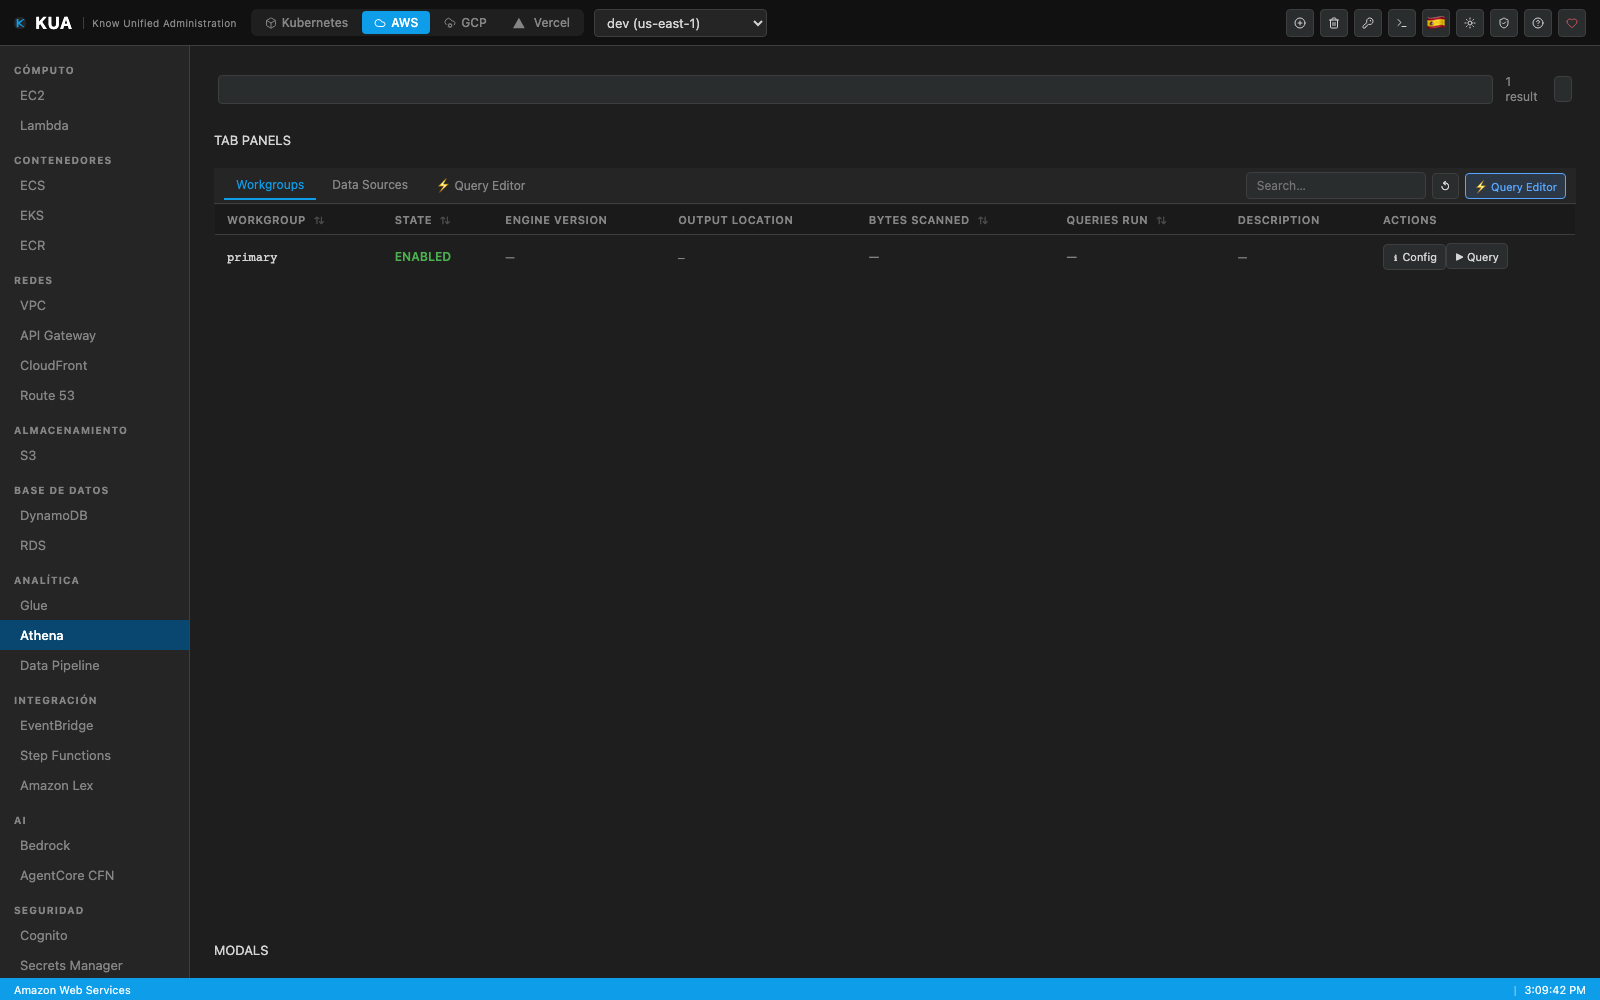
Task: Click the ENABLED state cell
Action: coord(423,257)
